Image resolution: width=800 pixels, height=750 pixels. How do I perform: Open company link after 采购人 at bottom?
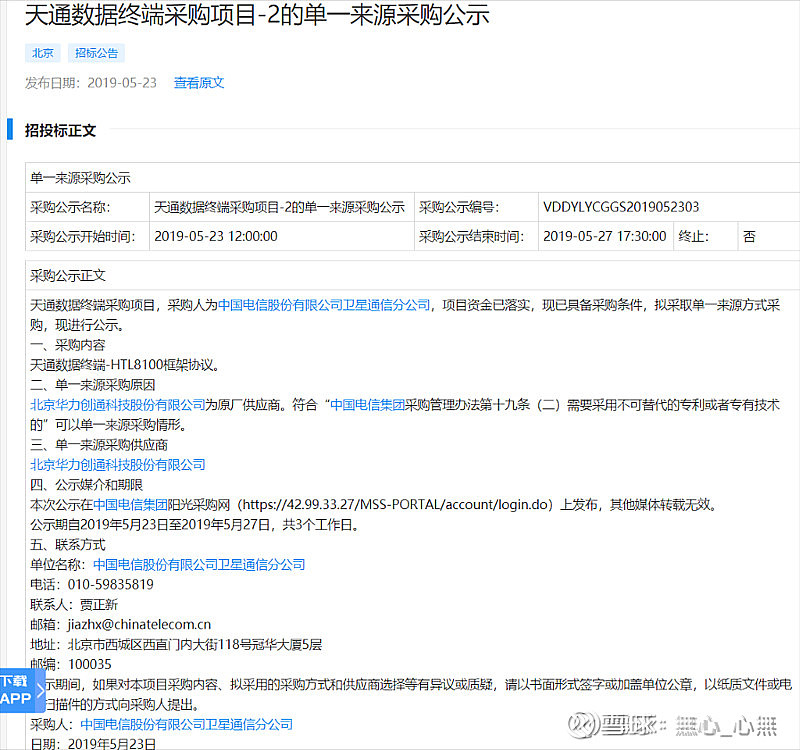[187, 724]
